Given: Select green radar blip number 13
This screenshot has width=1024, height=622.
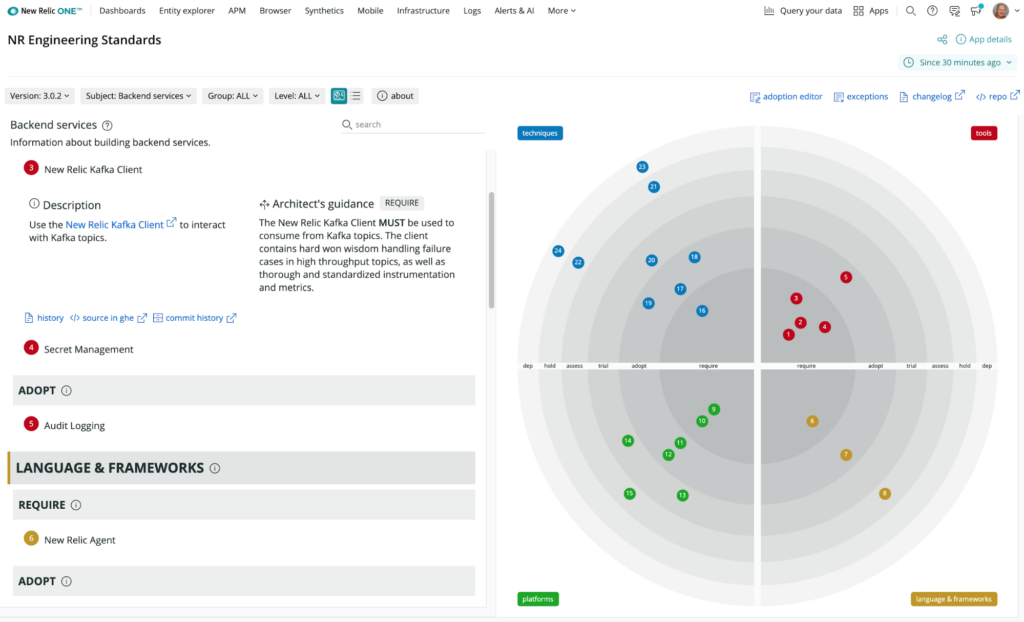Looking at the screenshot, I should (x=682, y=495).
